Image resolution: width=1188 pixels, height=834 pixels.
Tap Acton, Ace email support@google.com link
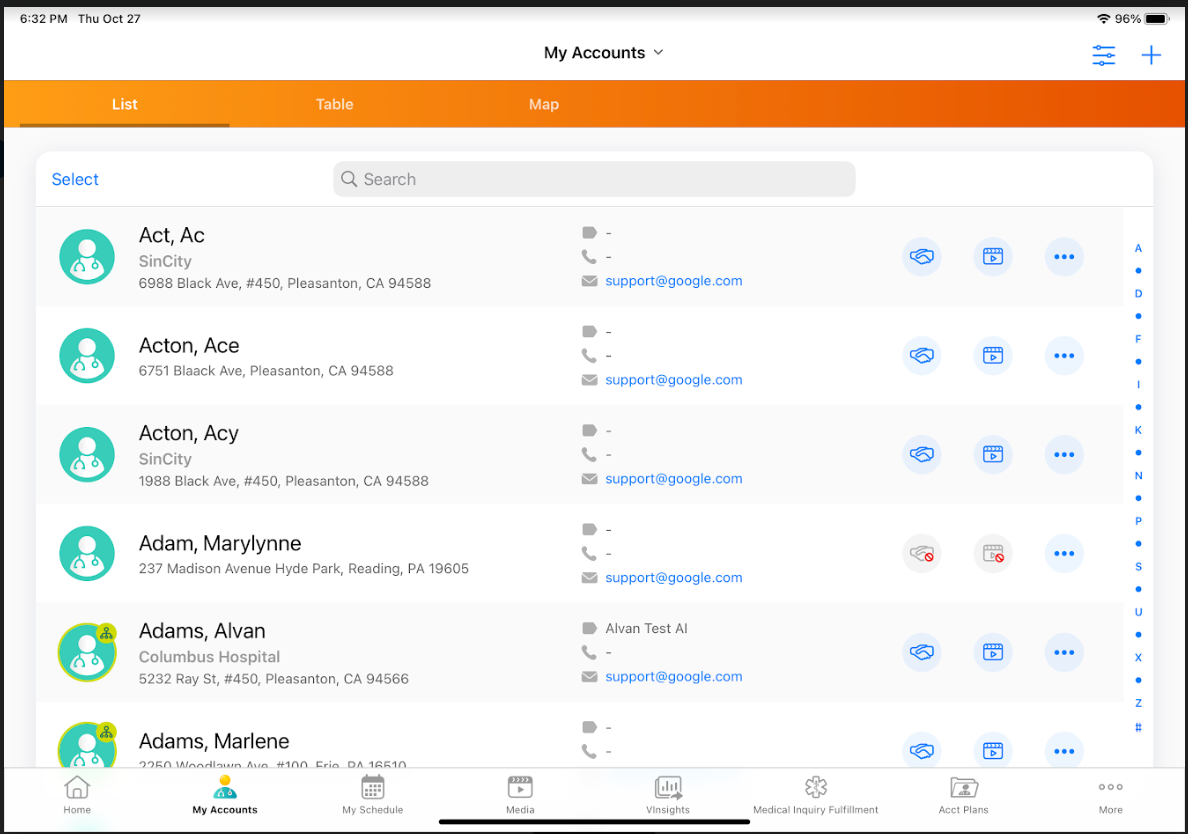pyautogui.click(x=673, y=380)
